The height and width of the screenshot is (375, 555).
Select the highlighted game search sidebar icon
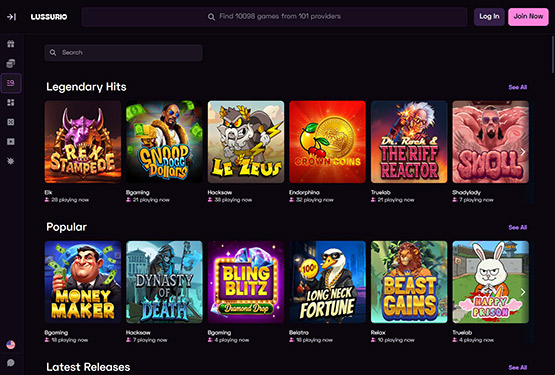coord(11,83)
